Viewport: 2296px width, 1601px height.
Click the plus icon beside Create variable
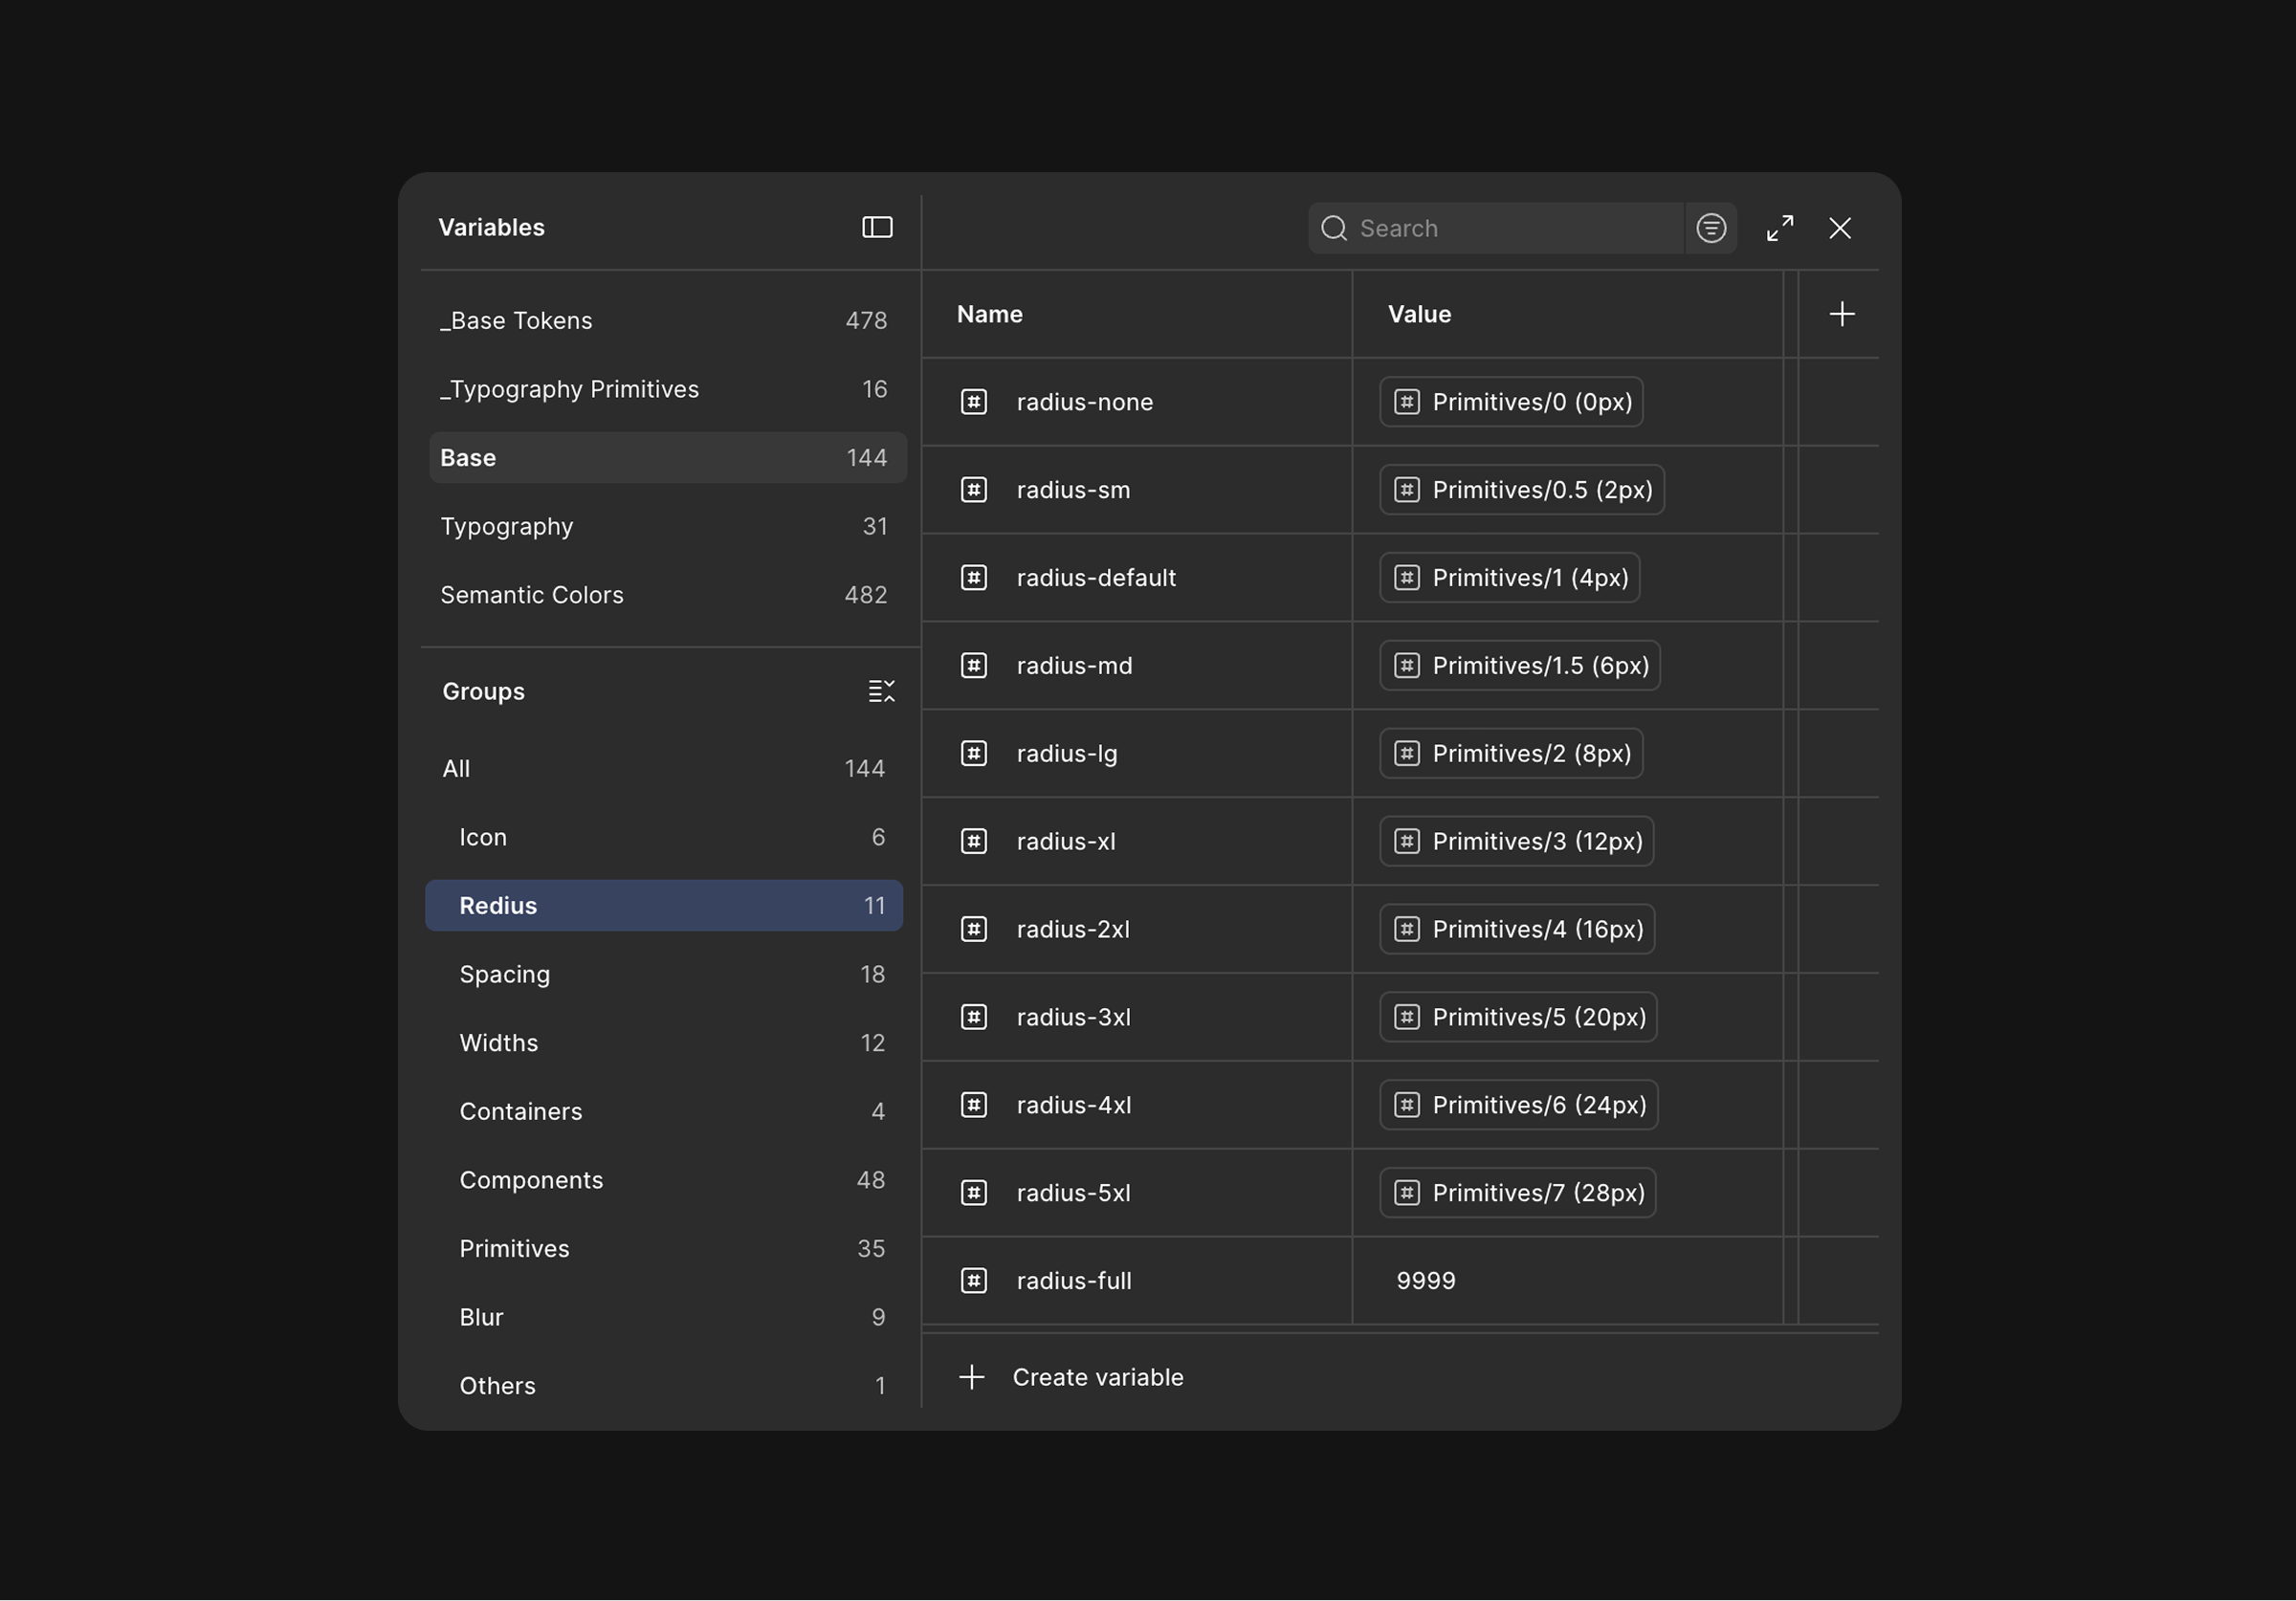coord(972,1378)
